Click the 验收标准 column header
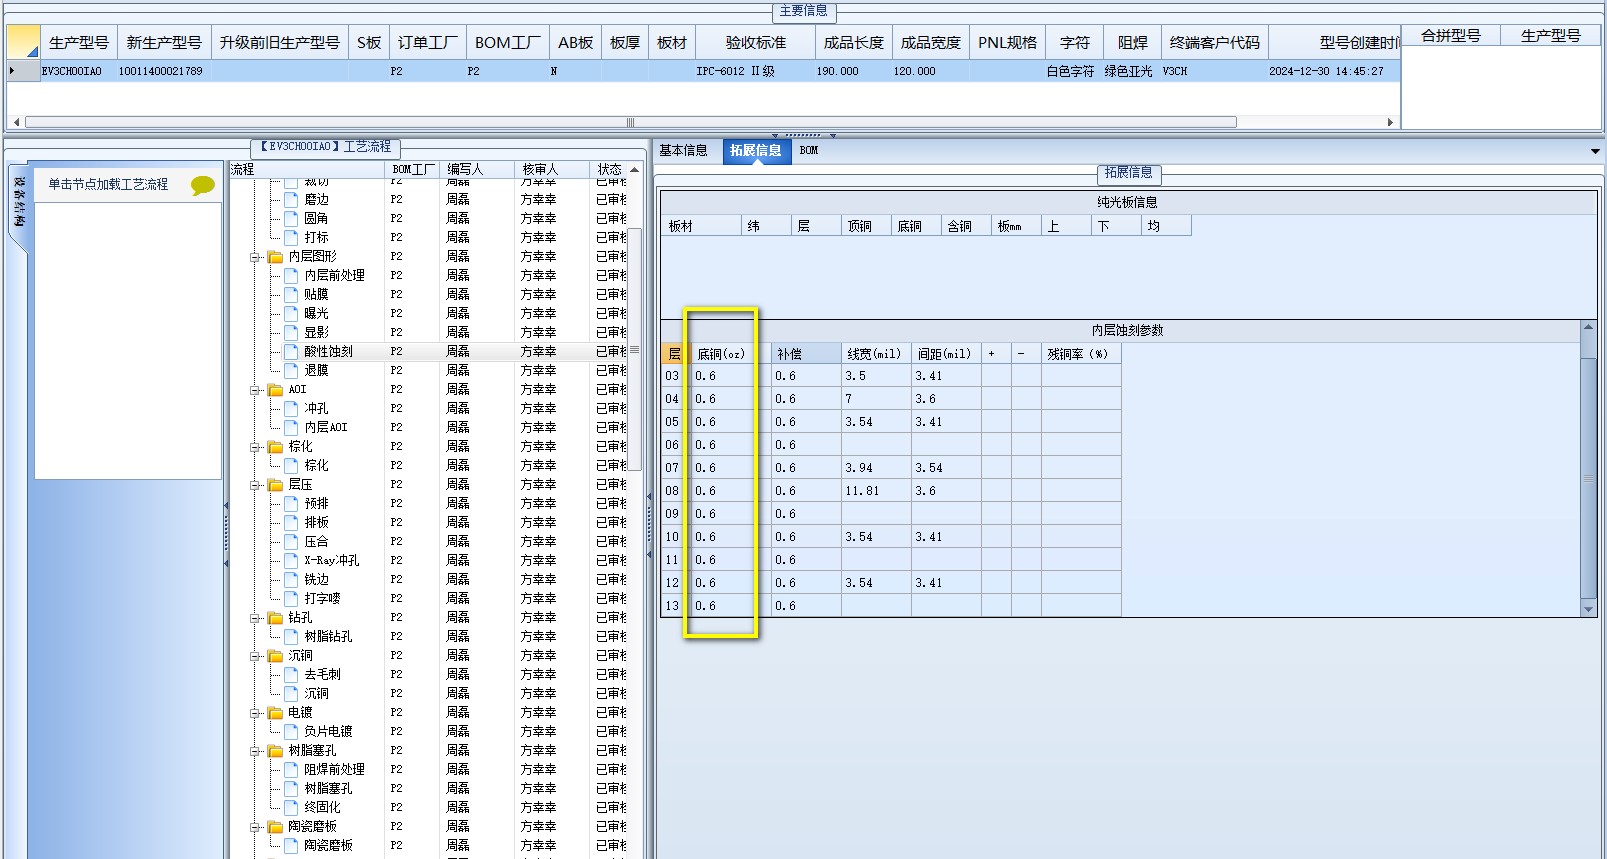The width and height of the screenshot is (1607, 859). coord(756,43)
